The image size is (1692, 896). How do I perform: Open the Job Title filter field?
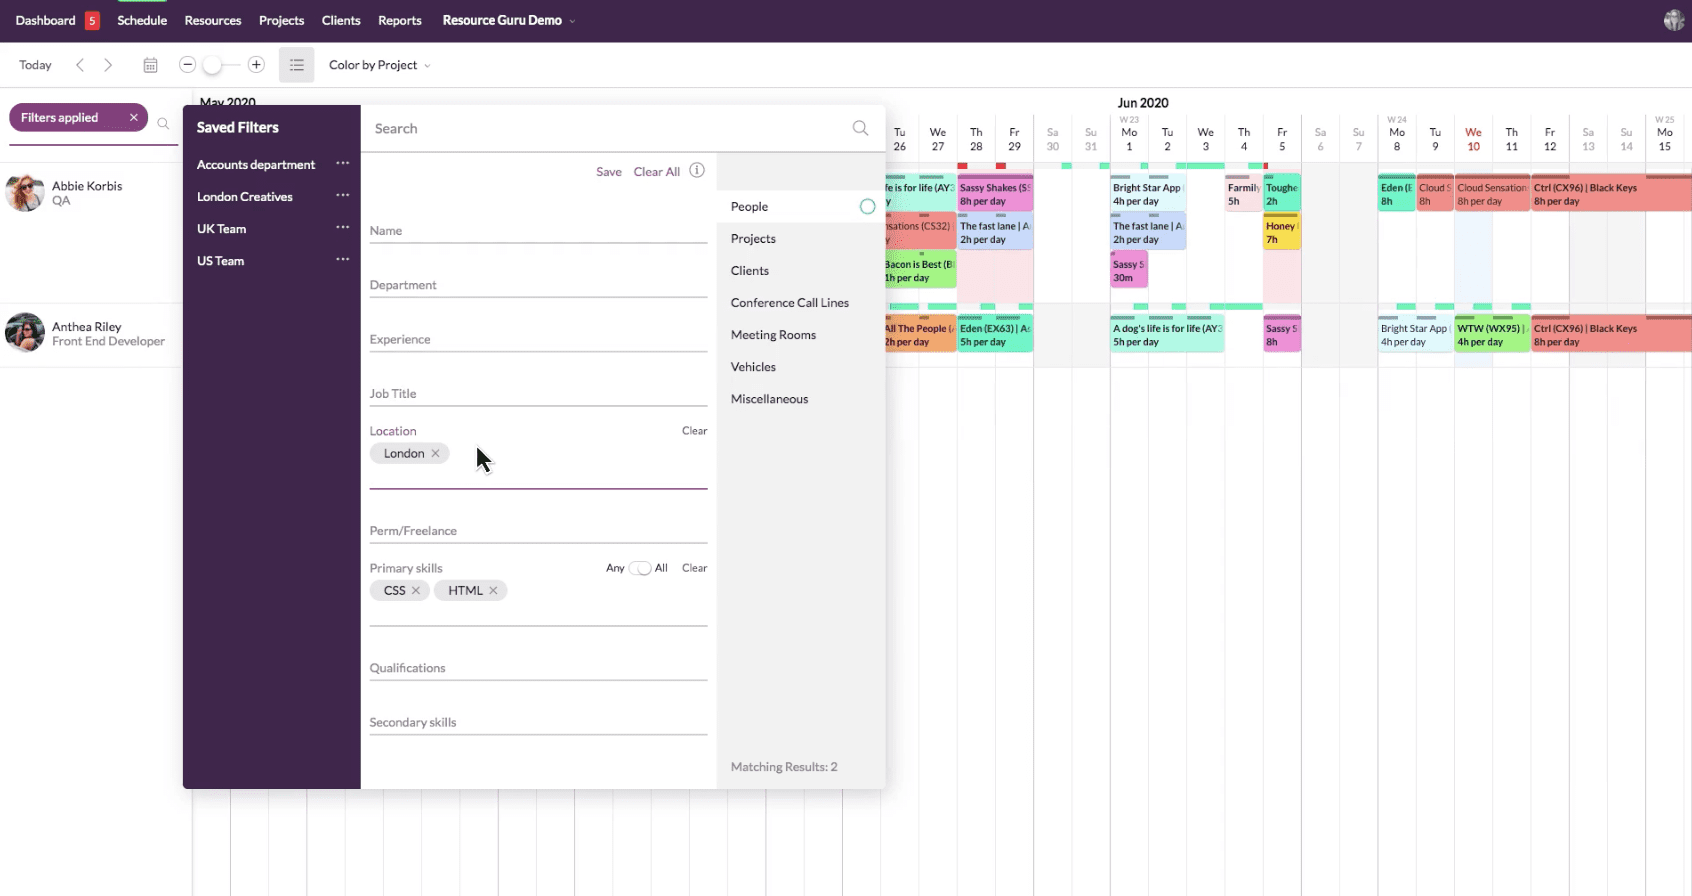[538, 394]
